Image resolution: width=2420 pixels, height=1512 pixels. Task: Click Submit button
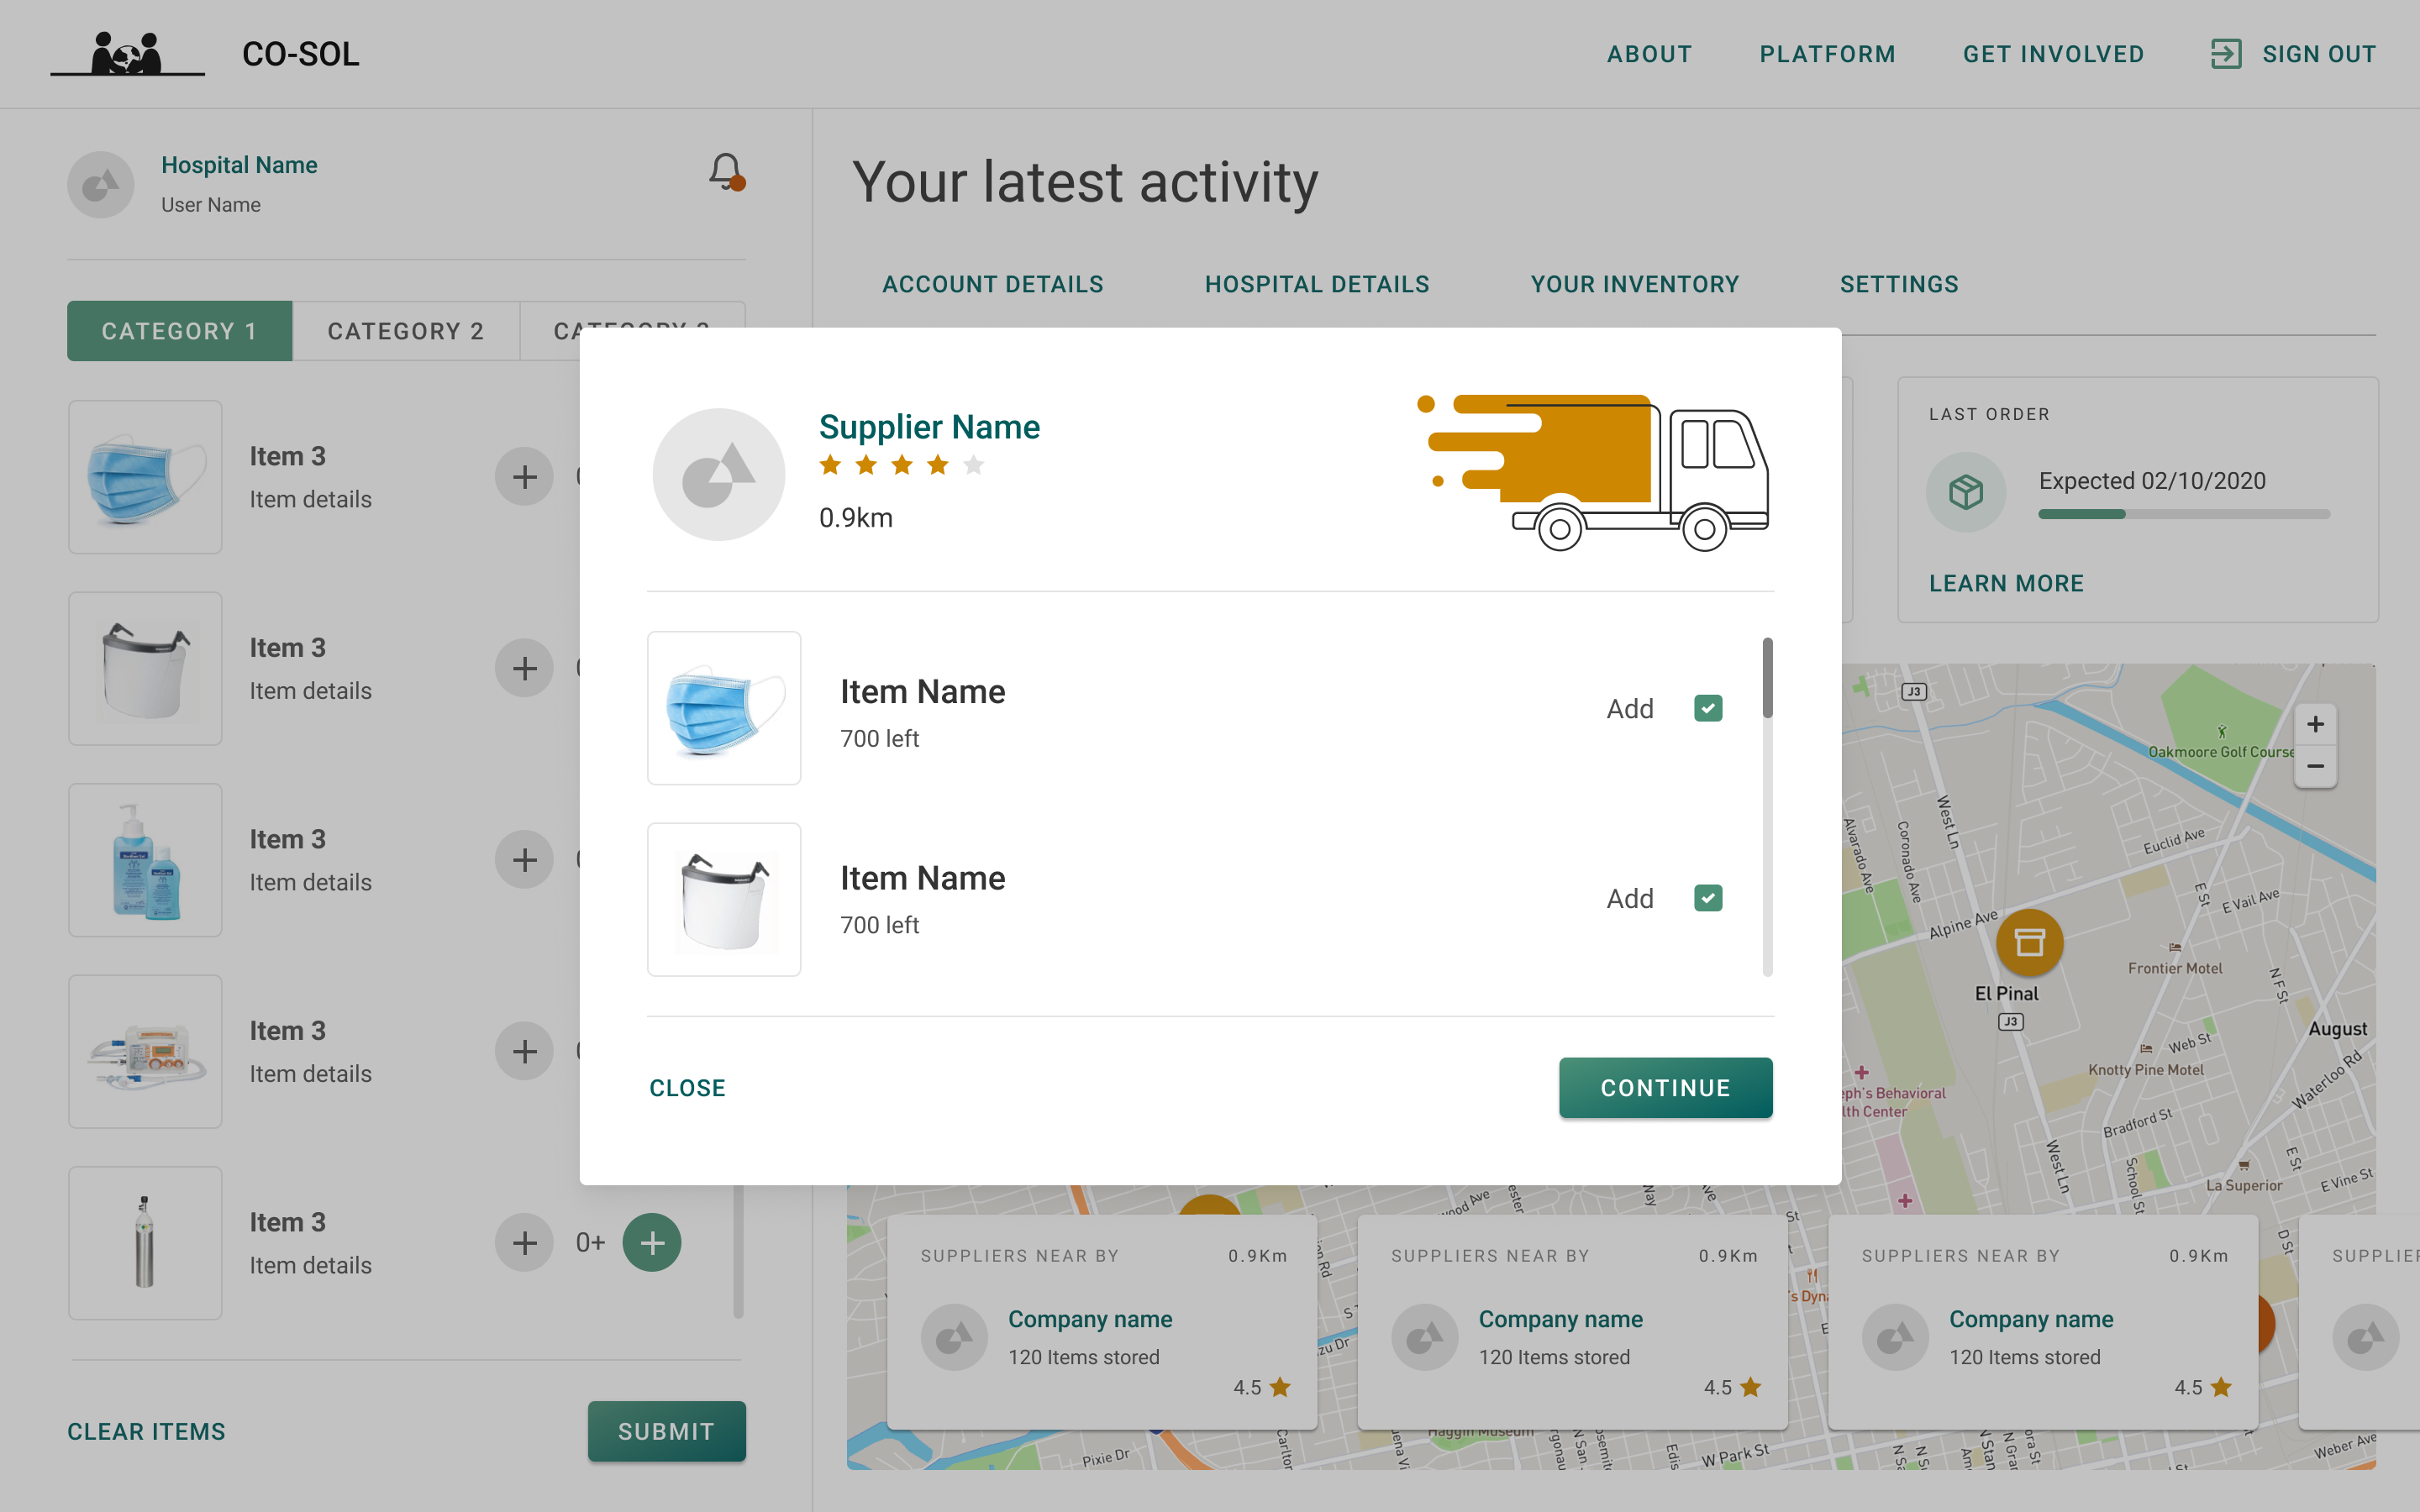(667, 1431)
